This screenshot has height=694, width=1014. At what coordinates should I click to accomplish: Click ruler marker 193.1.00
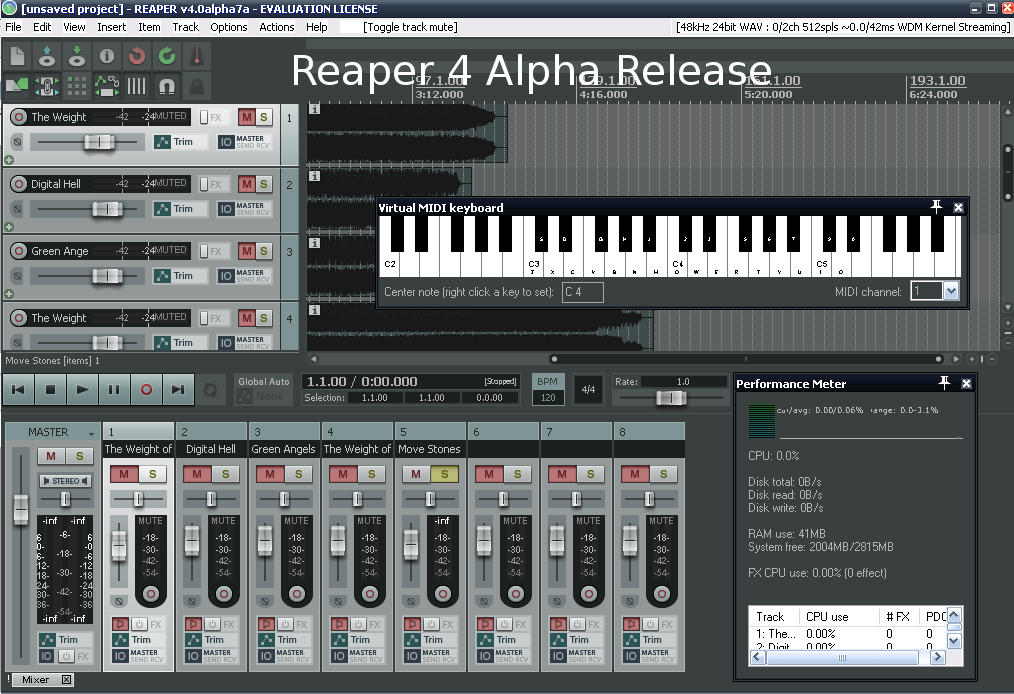tap(937, 81)
